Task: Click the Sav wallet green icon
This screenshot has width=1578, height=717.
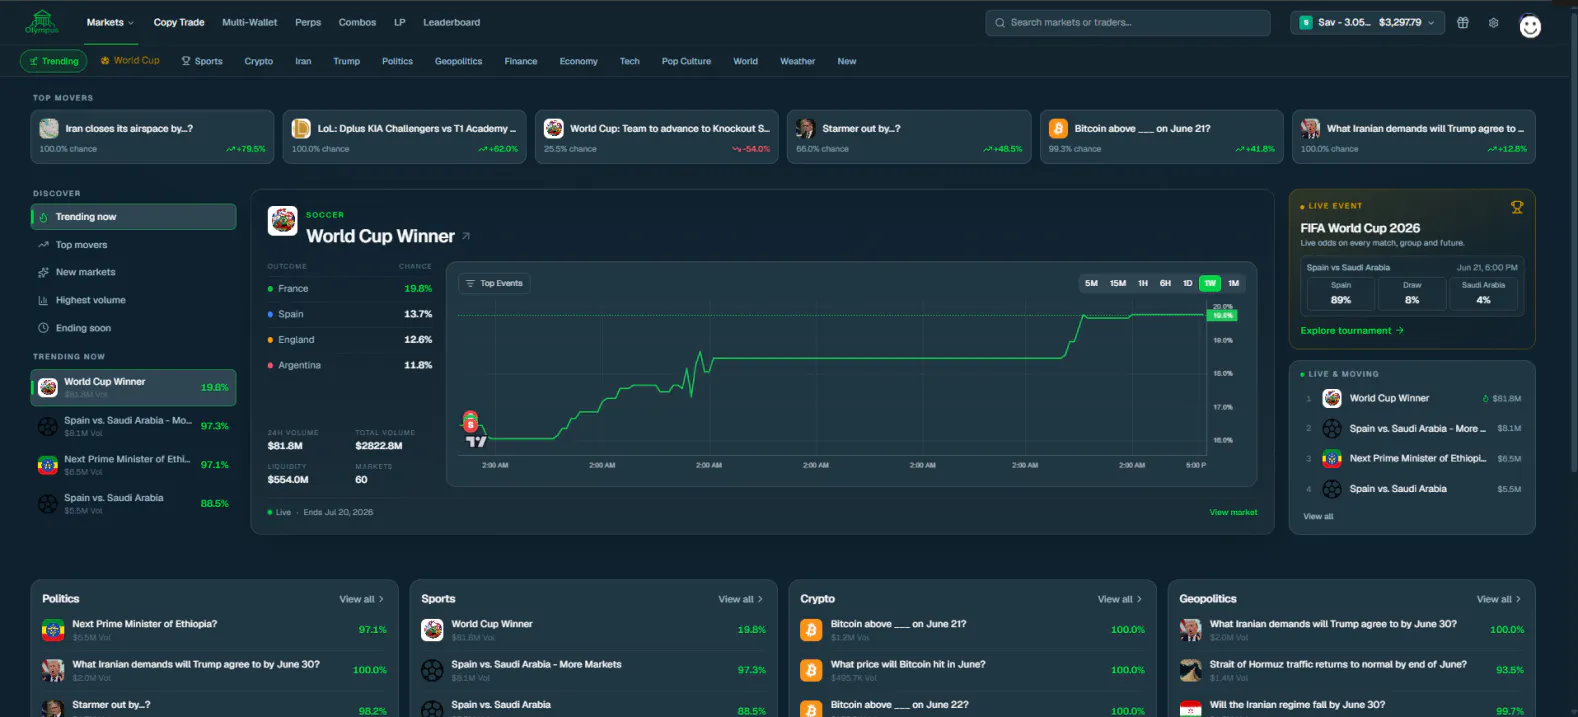Action: coord(1306,22)
